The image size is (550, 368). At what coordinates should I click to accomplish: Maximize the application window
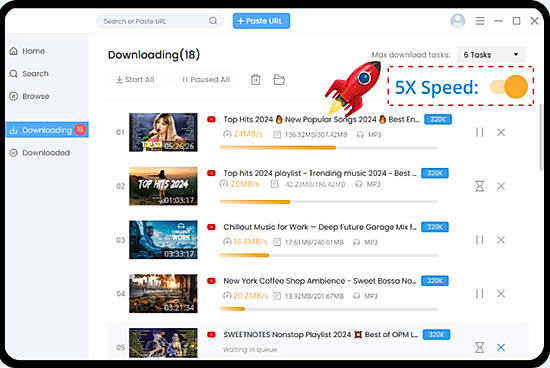coord(516,21)
